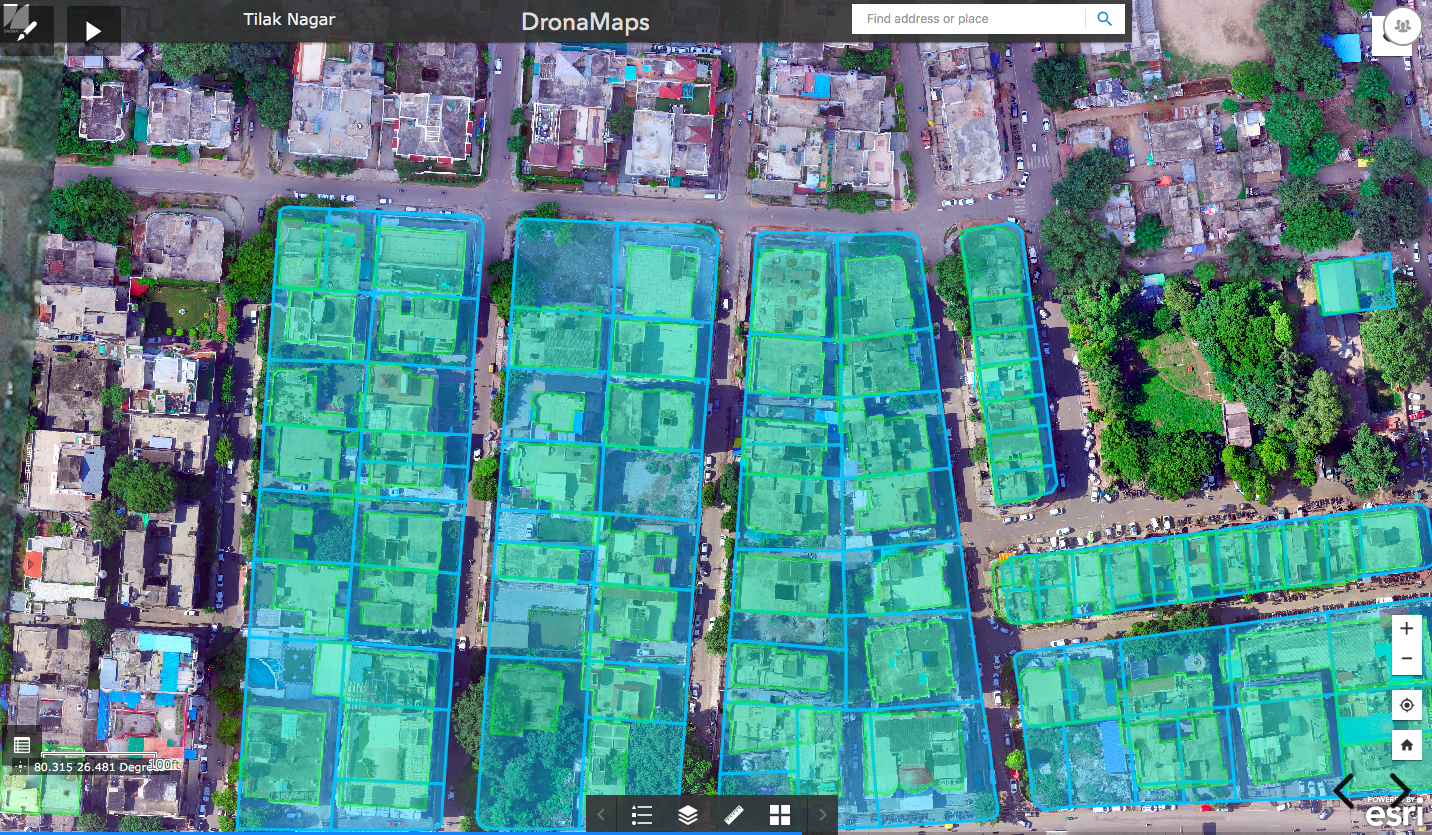1432x835 pixels.
Task: Click into the Find address or place field
Action: 968,19
